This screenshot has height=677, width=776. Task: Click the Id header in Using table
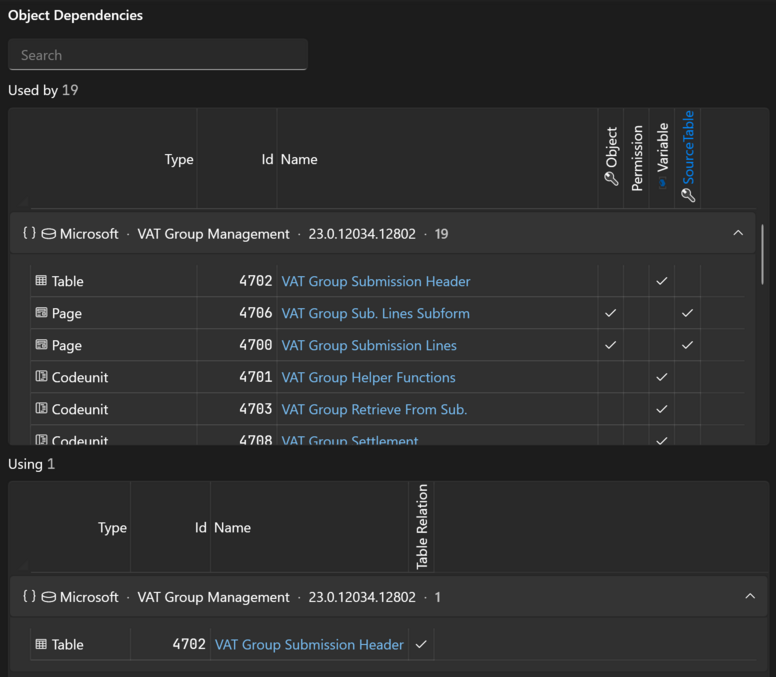(x=200, y=528)
